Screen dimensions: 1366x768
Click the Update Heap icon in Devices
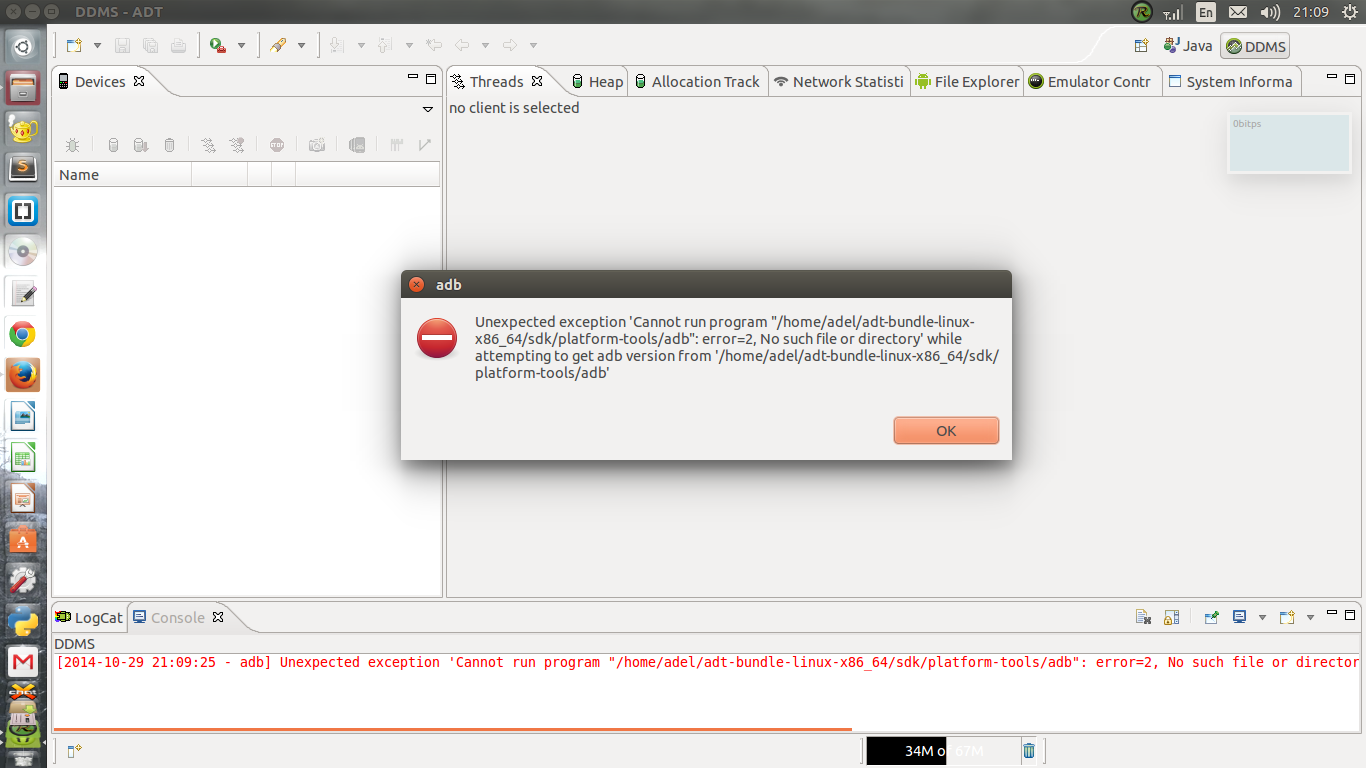tap(113, 145)
